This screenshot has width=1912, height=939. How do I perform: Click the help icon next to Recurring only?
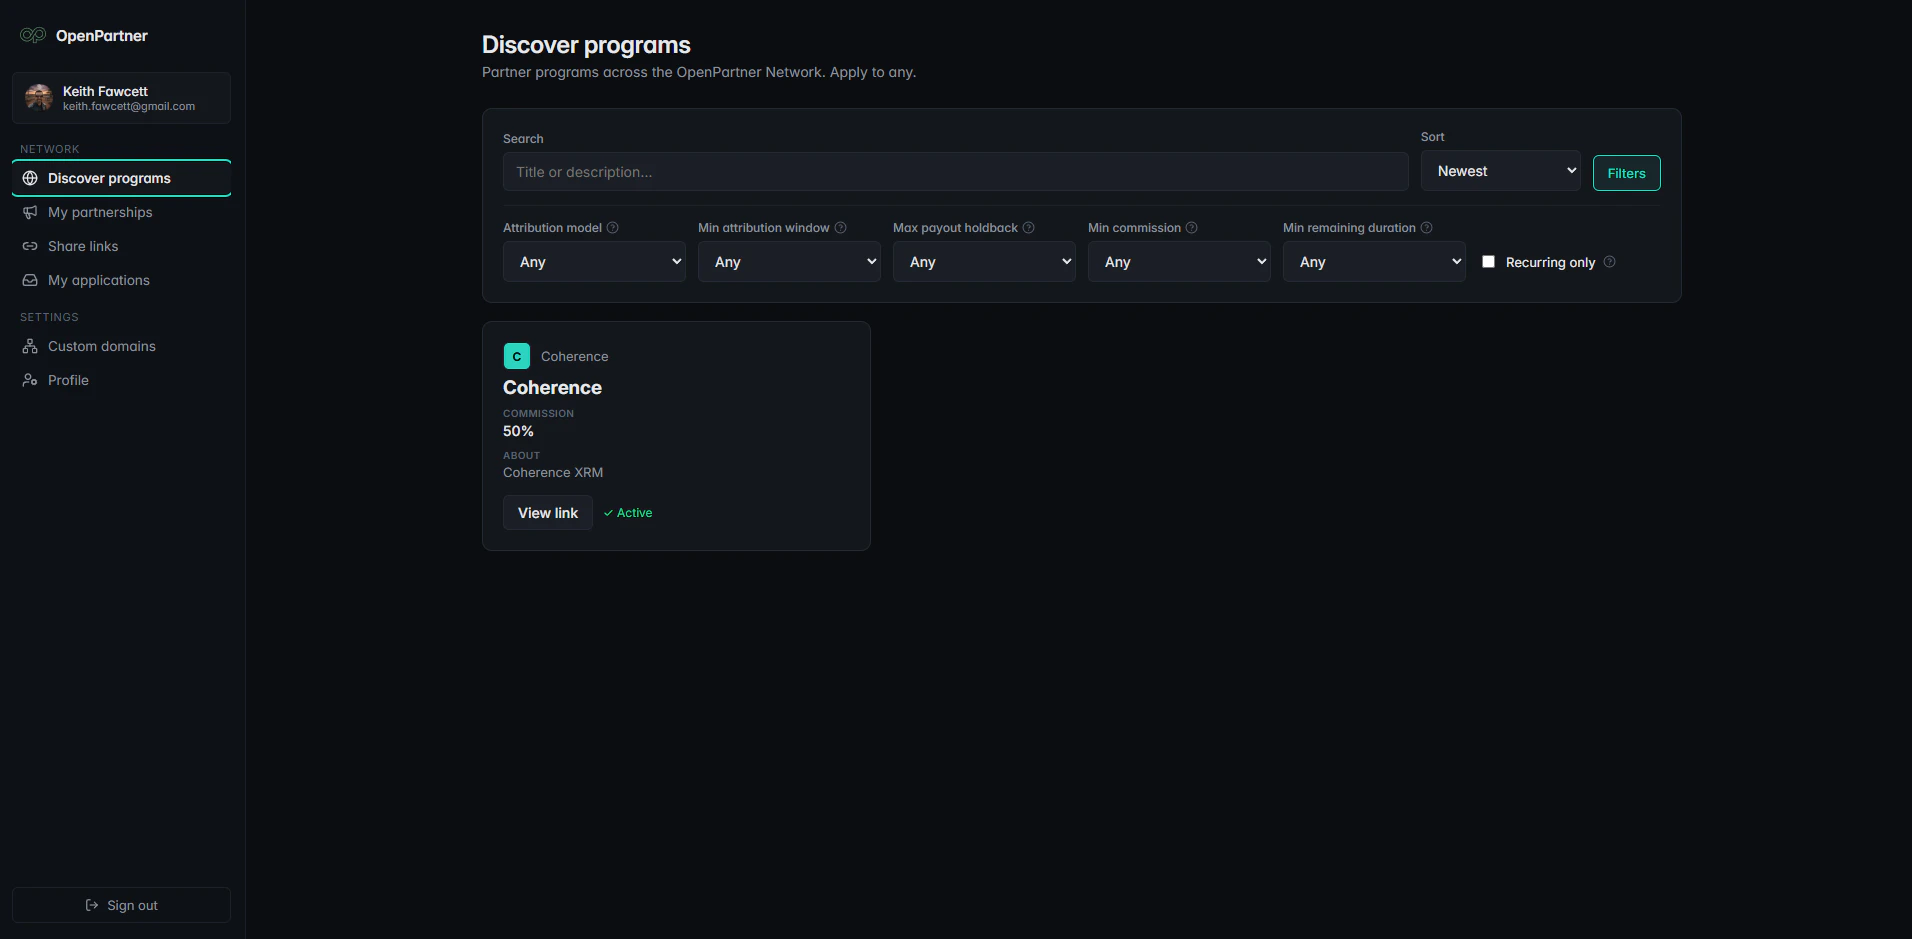(1610, 262)
